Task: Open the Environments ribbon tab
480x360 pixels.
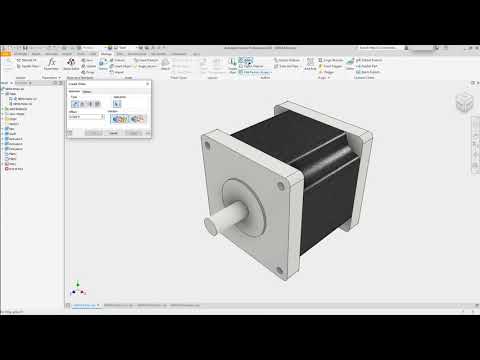Action: (x=137, y=54)
